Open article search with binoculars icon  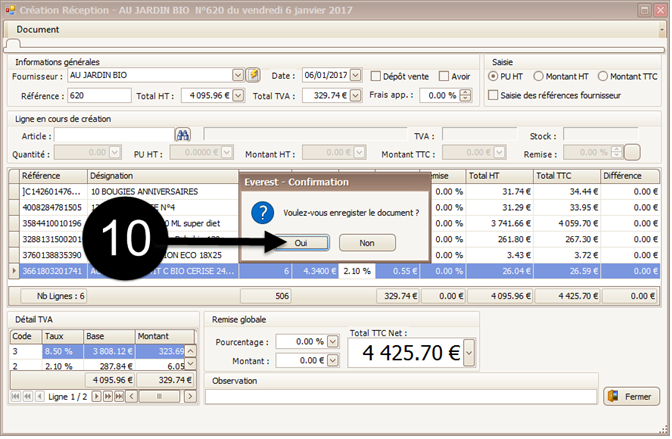[x=183, y=135]
